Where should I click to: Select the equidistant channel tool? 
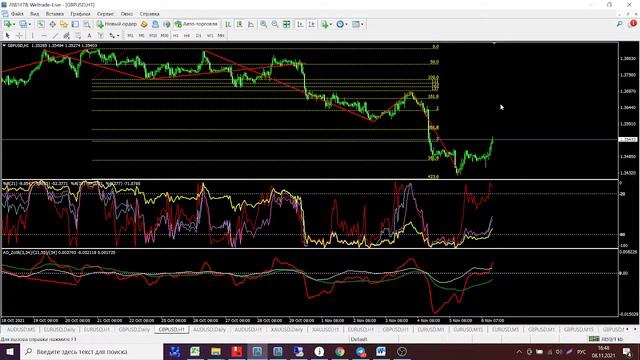pyautogui.click(x=67, y=36)
